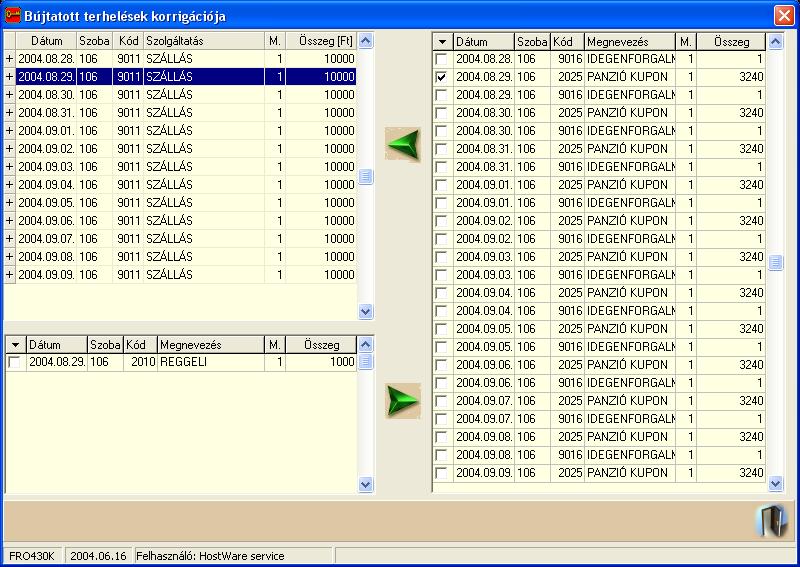Click the Kód header in the REGGELI table
Image resolution: width=800 pixels, height=567 pixels.
pyautogui.click(x=140, y=345)
